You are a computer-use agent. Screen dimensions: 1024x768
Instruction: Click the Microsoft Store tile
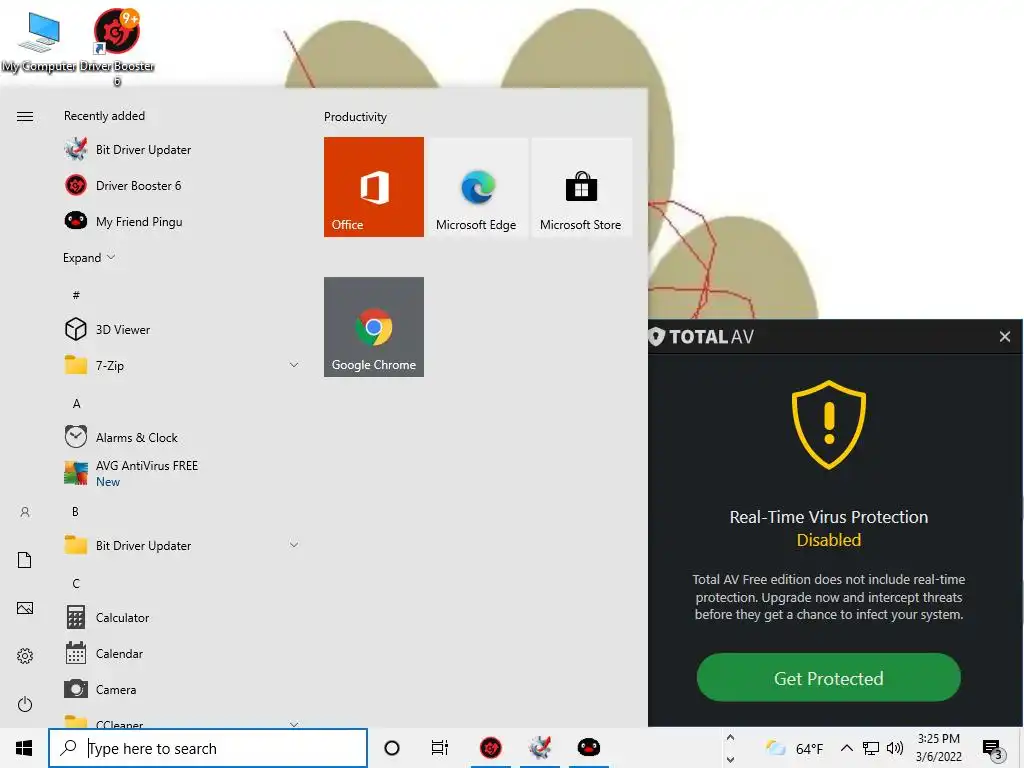click(x=581, y=187)
